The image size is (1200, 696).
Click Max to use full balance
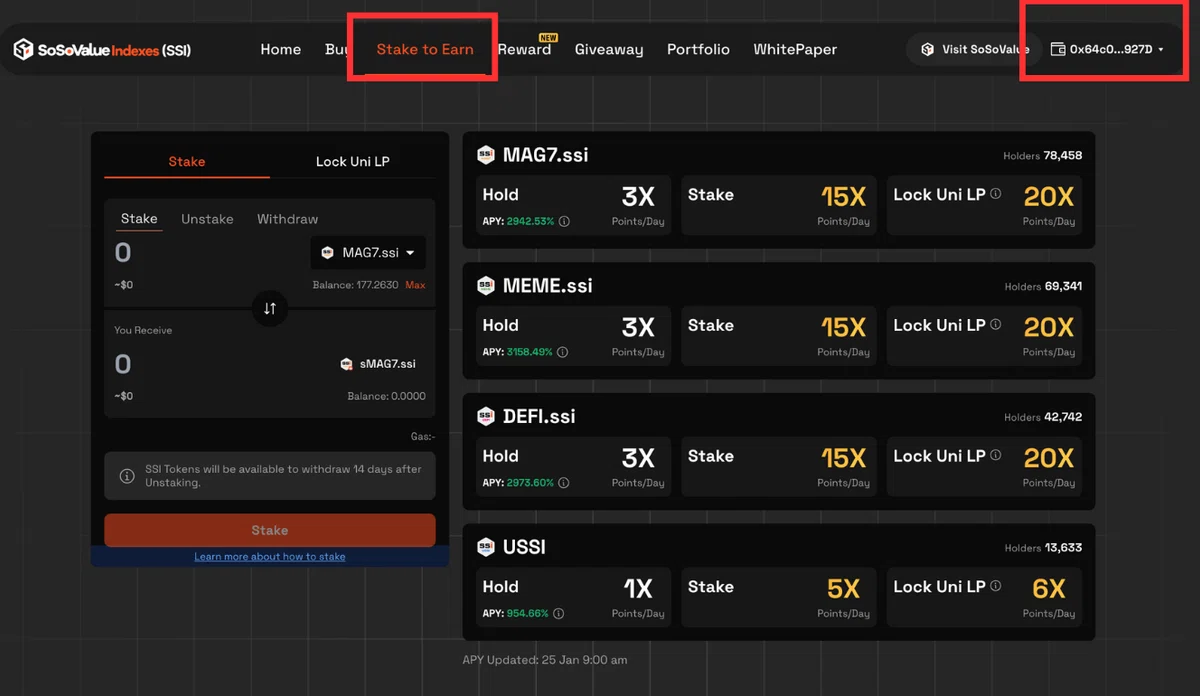415,285
